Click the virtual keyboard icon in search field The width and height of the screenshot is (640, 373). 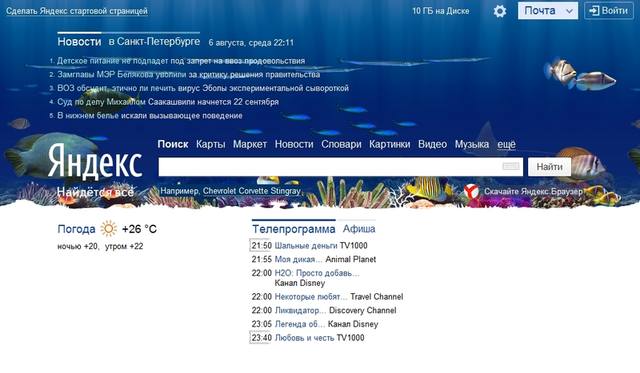pyautogui.click(x=511, y=166)
